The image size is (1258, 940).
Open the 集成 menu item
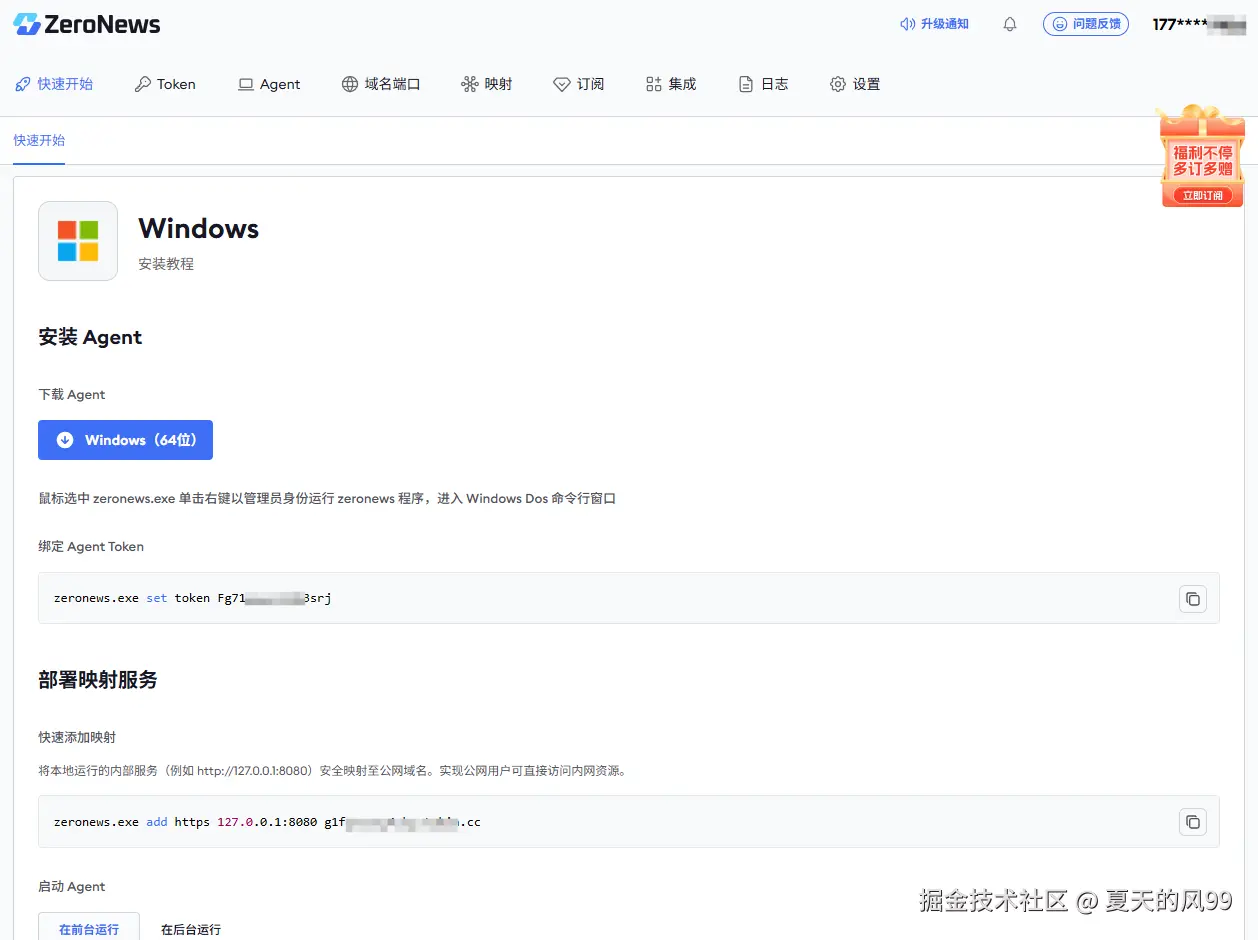(x=671, y=84)
